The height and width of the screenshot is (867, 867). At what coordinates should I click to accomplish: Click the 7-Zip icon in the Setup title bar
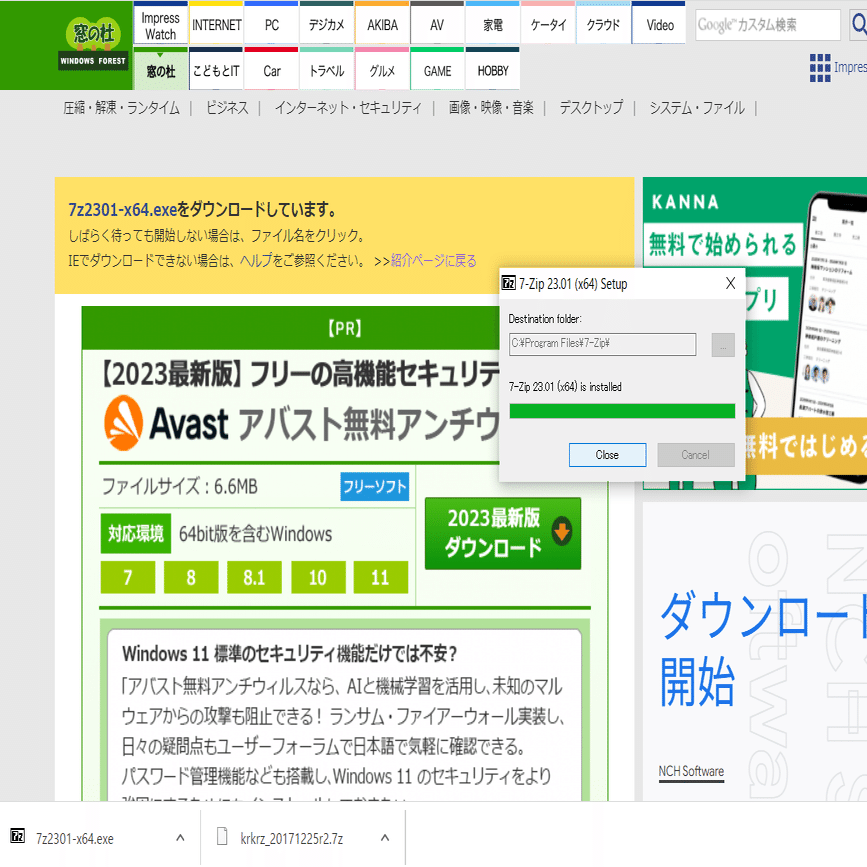pyautogui.click(x=508, y=284)
